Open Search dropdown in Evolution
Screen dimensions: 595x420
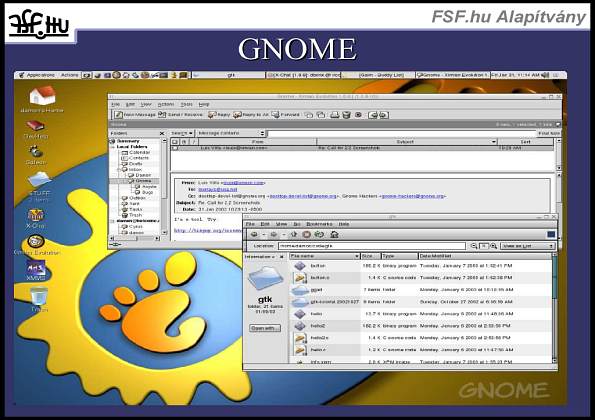point(182,133)
